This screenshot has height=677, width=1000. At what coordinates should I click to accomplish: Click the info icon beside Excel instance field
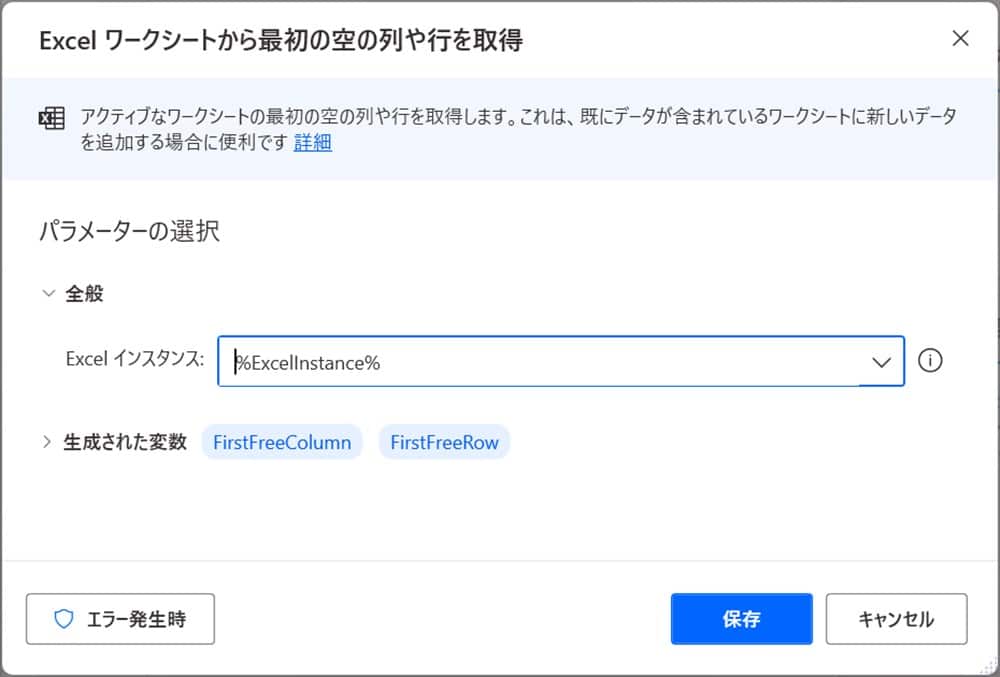930,361
